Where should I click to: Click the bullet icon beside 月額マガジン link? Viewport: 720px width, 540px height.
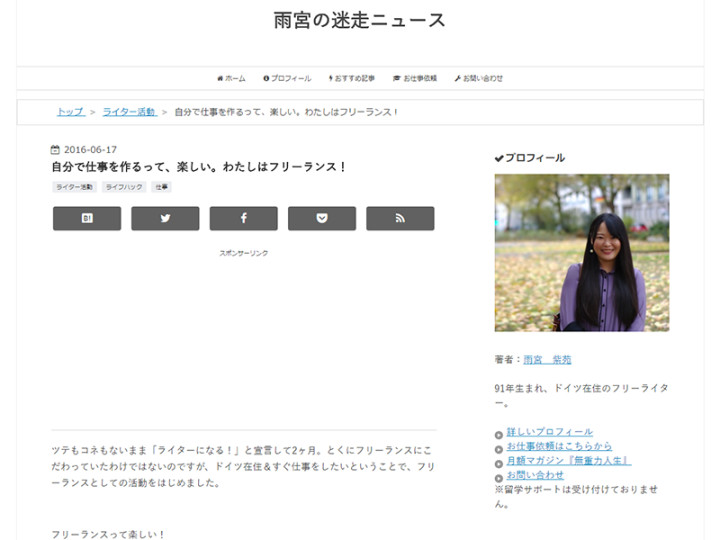point(499,463)
